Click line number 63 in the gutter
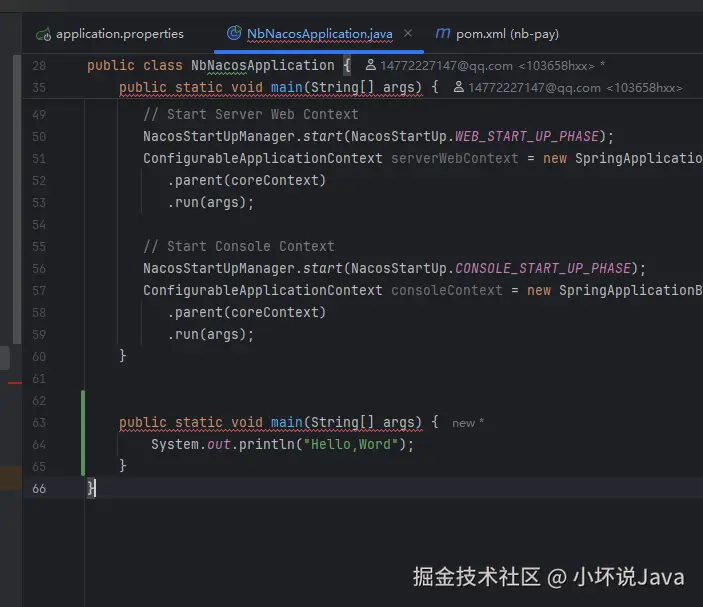Viewport: 703px width, 607px height. pyautogui.click(x=39, y=422)
